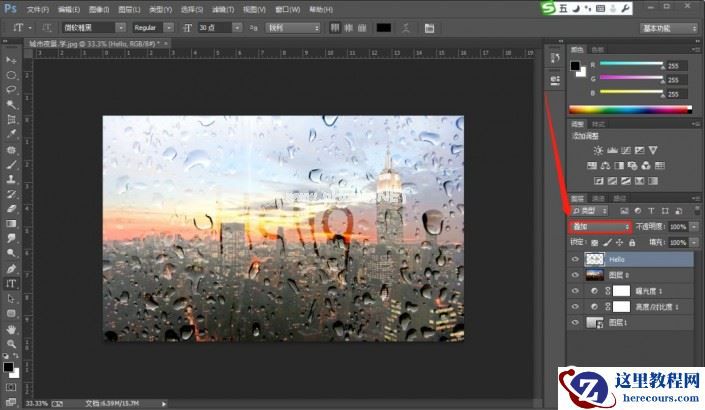The height and width of the screenshot is (410, 705).
Task: Hide the brightness/contrast adjustment layer
Action: point(575,307)
